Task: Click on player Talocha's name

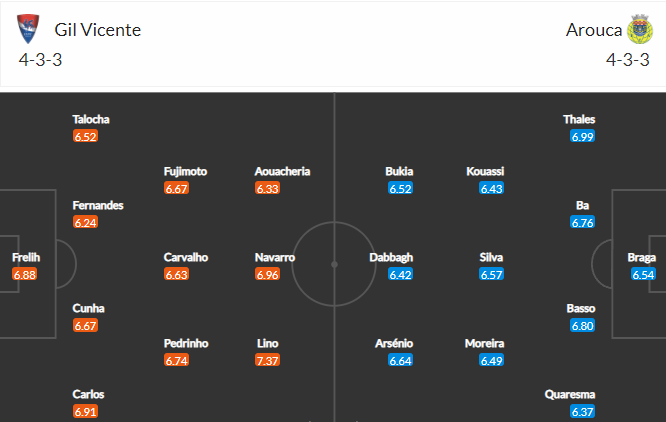Action: pyautogui.click(x=91, y=119)
